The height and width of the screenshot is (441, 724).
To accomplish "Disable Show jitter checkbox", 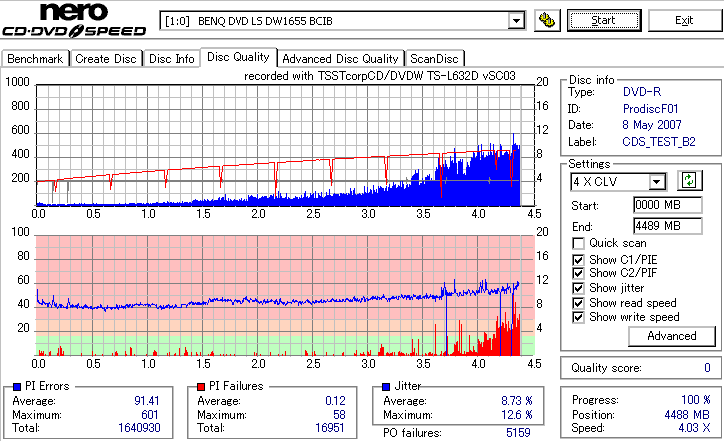I will pos(578,288).
